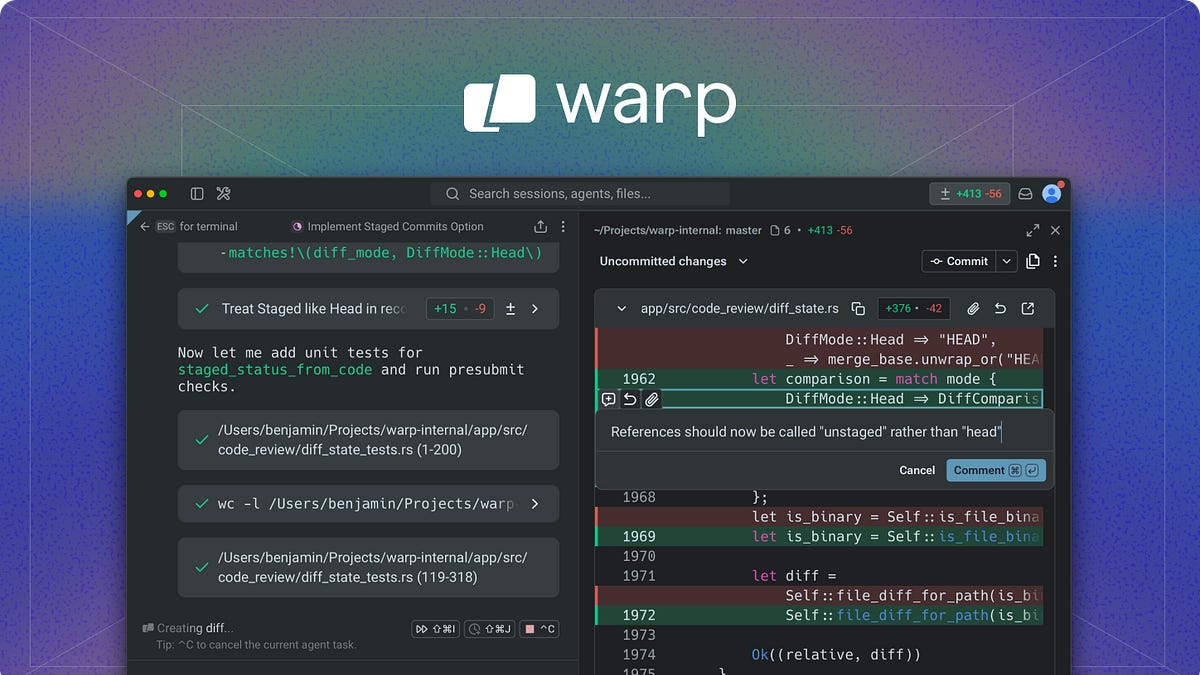Open the Uncommitted changes dropdown

tap(673, 261)
